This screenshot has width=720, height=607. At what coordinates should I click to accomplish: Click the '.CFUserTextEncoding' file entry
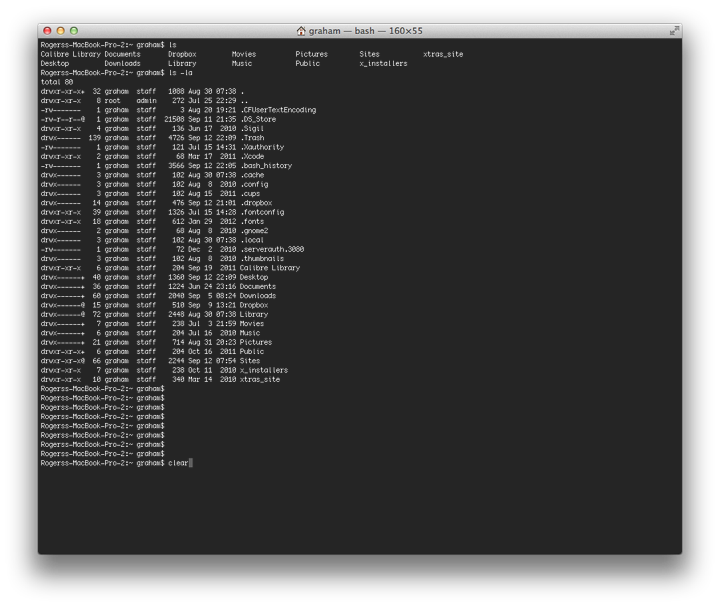coord(278,110)
